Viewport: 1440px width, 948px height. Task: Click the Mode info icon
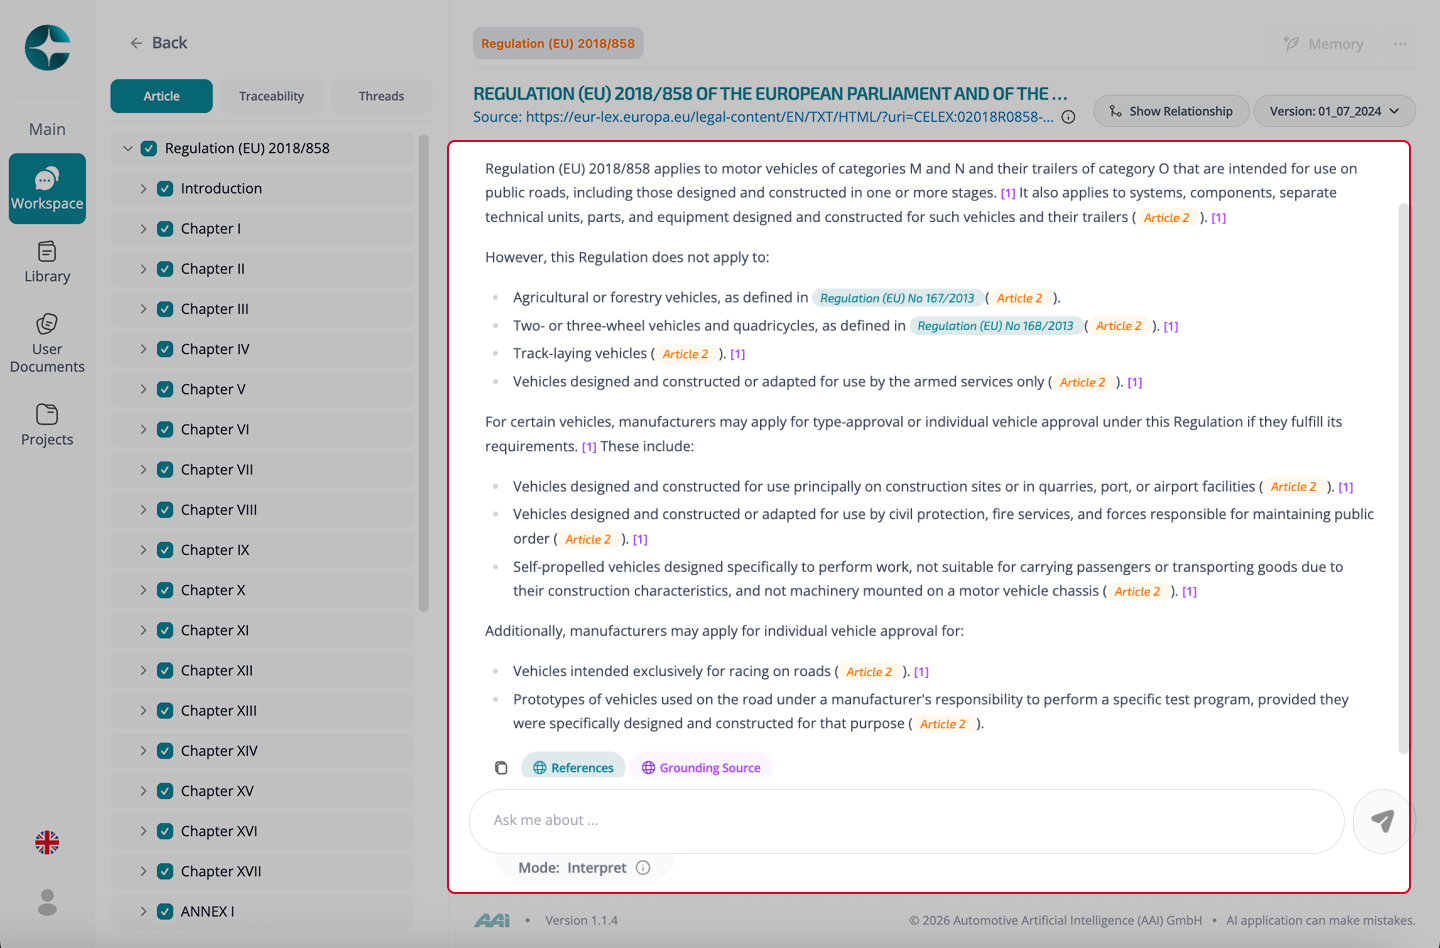643,868
